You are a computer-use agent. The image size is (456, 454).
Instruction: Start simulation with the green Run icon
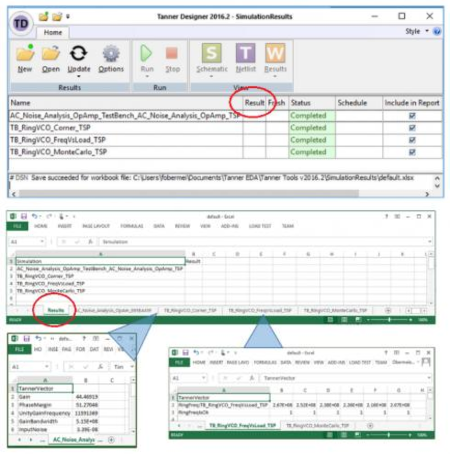click(x=147, y=53)
